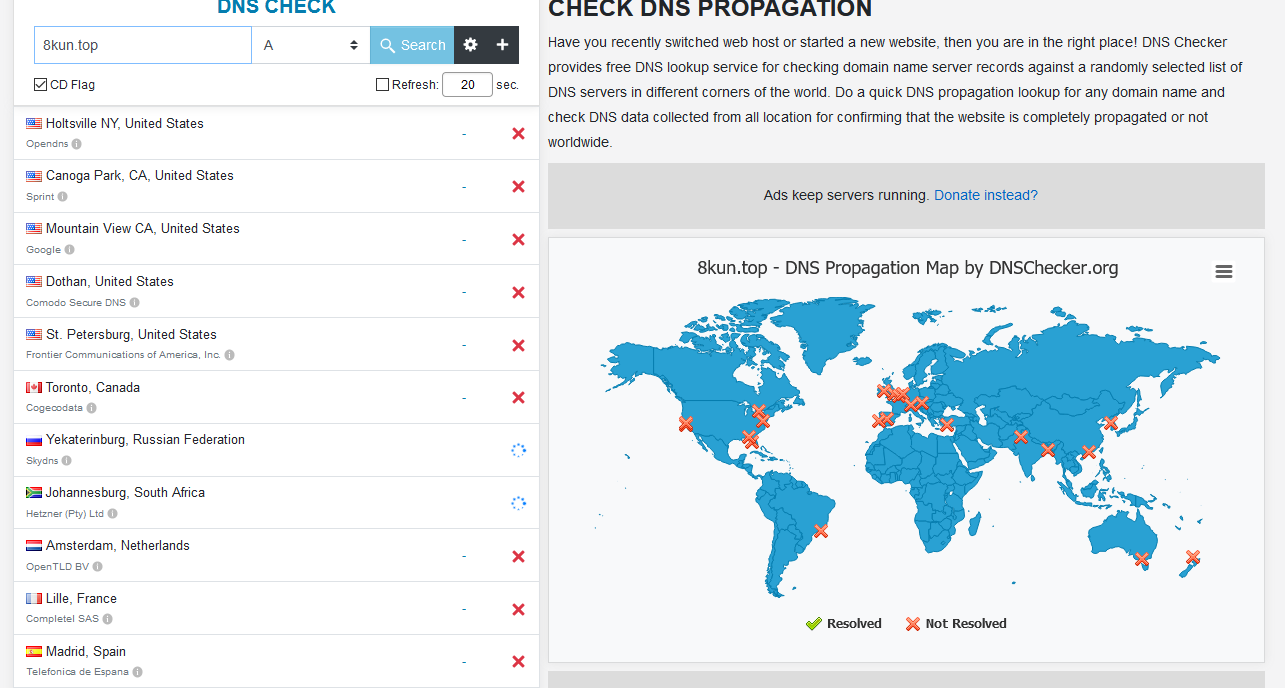
Task: Click the red X for St. Petersburg row
Action: click(518, 345)
